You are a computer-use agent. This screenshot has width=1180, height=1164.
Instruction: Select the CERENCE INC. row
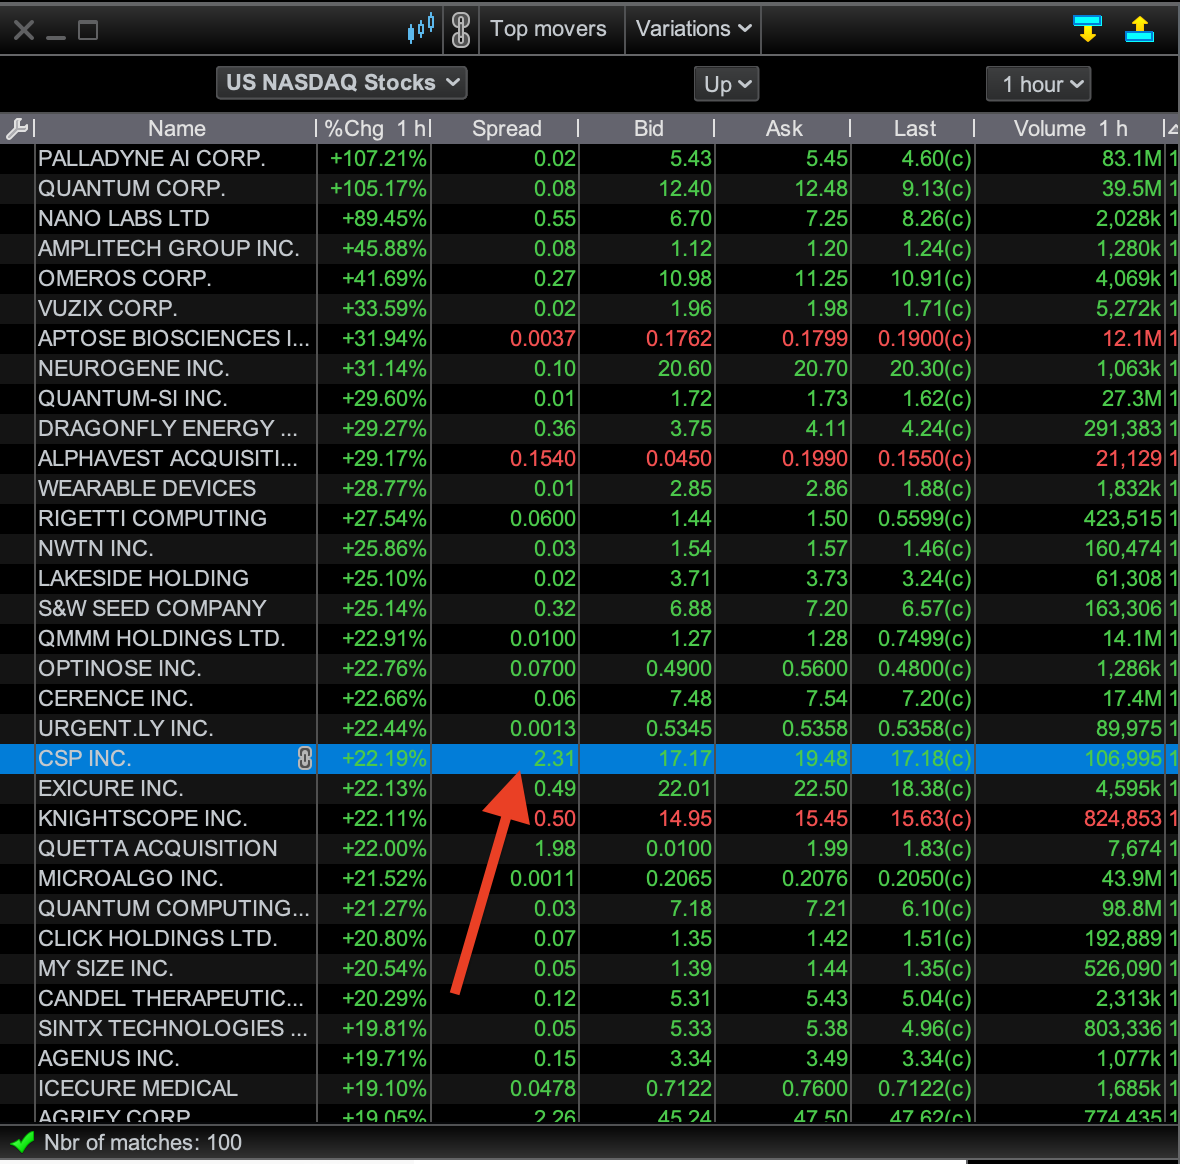coord(590,699)
